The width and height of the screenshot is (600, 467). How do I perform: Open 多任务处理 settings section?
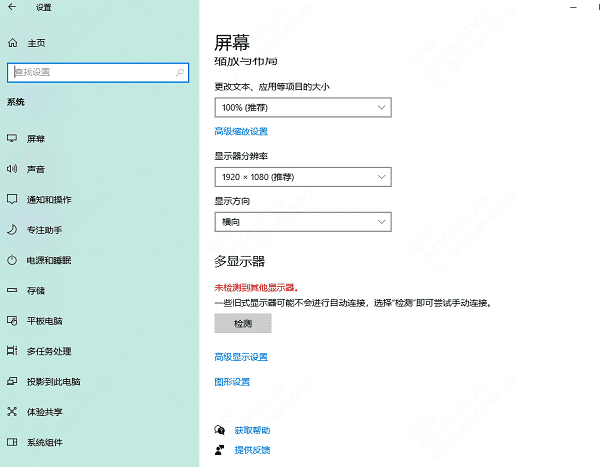49,351
